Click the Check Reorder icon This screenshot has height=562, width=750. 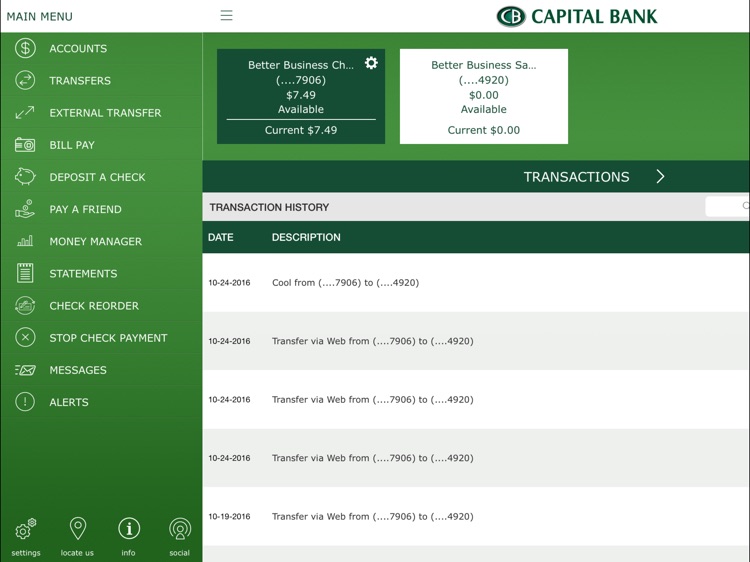pos(25,305)
